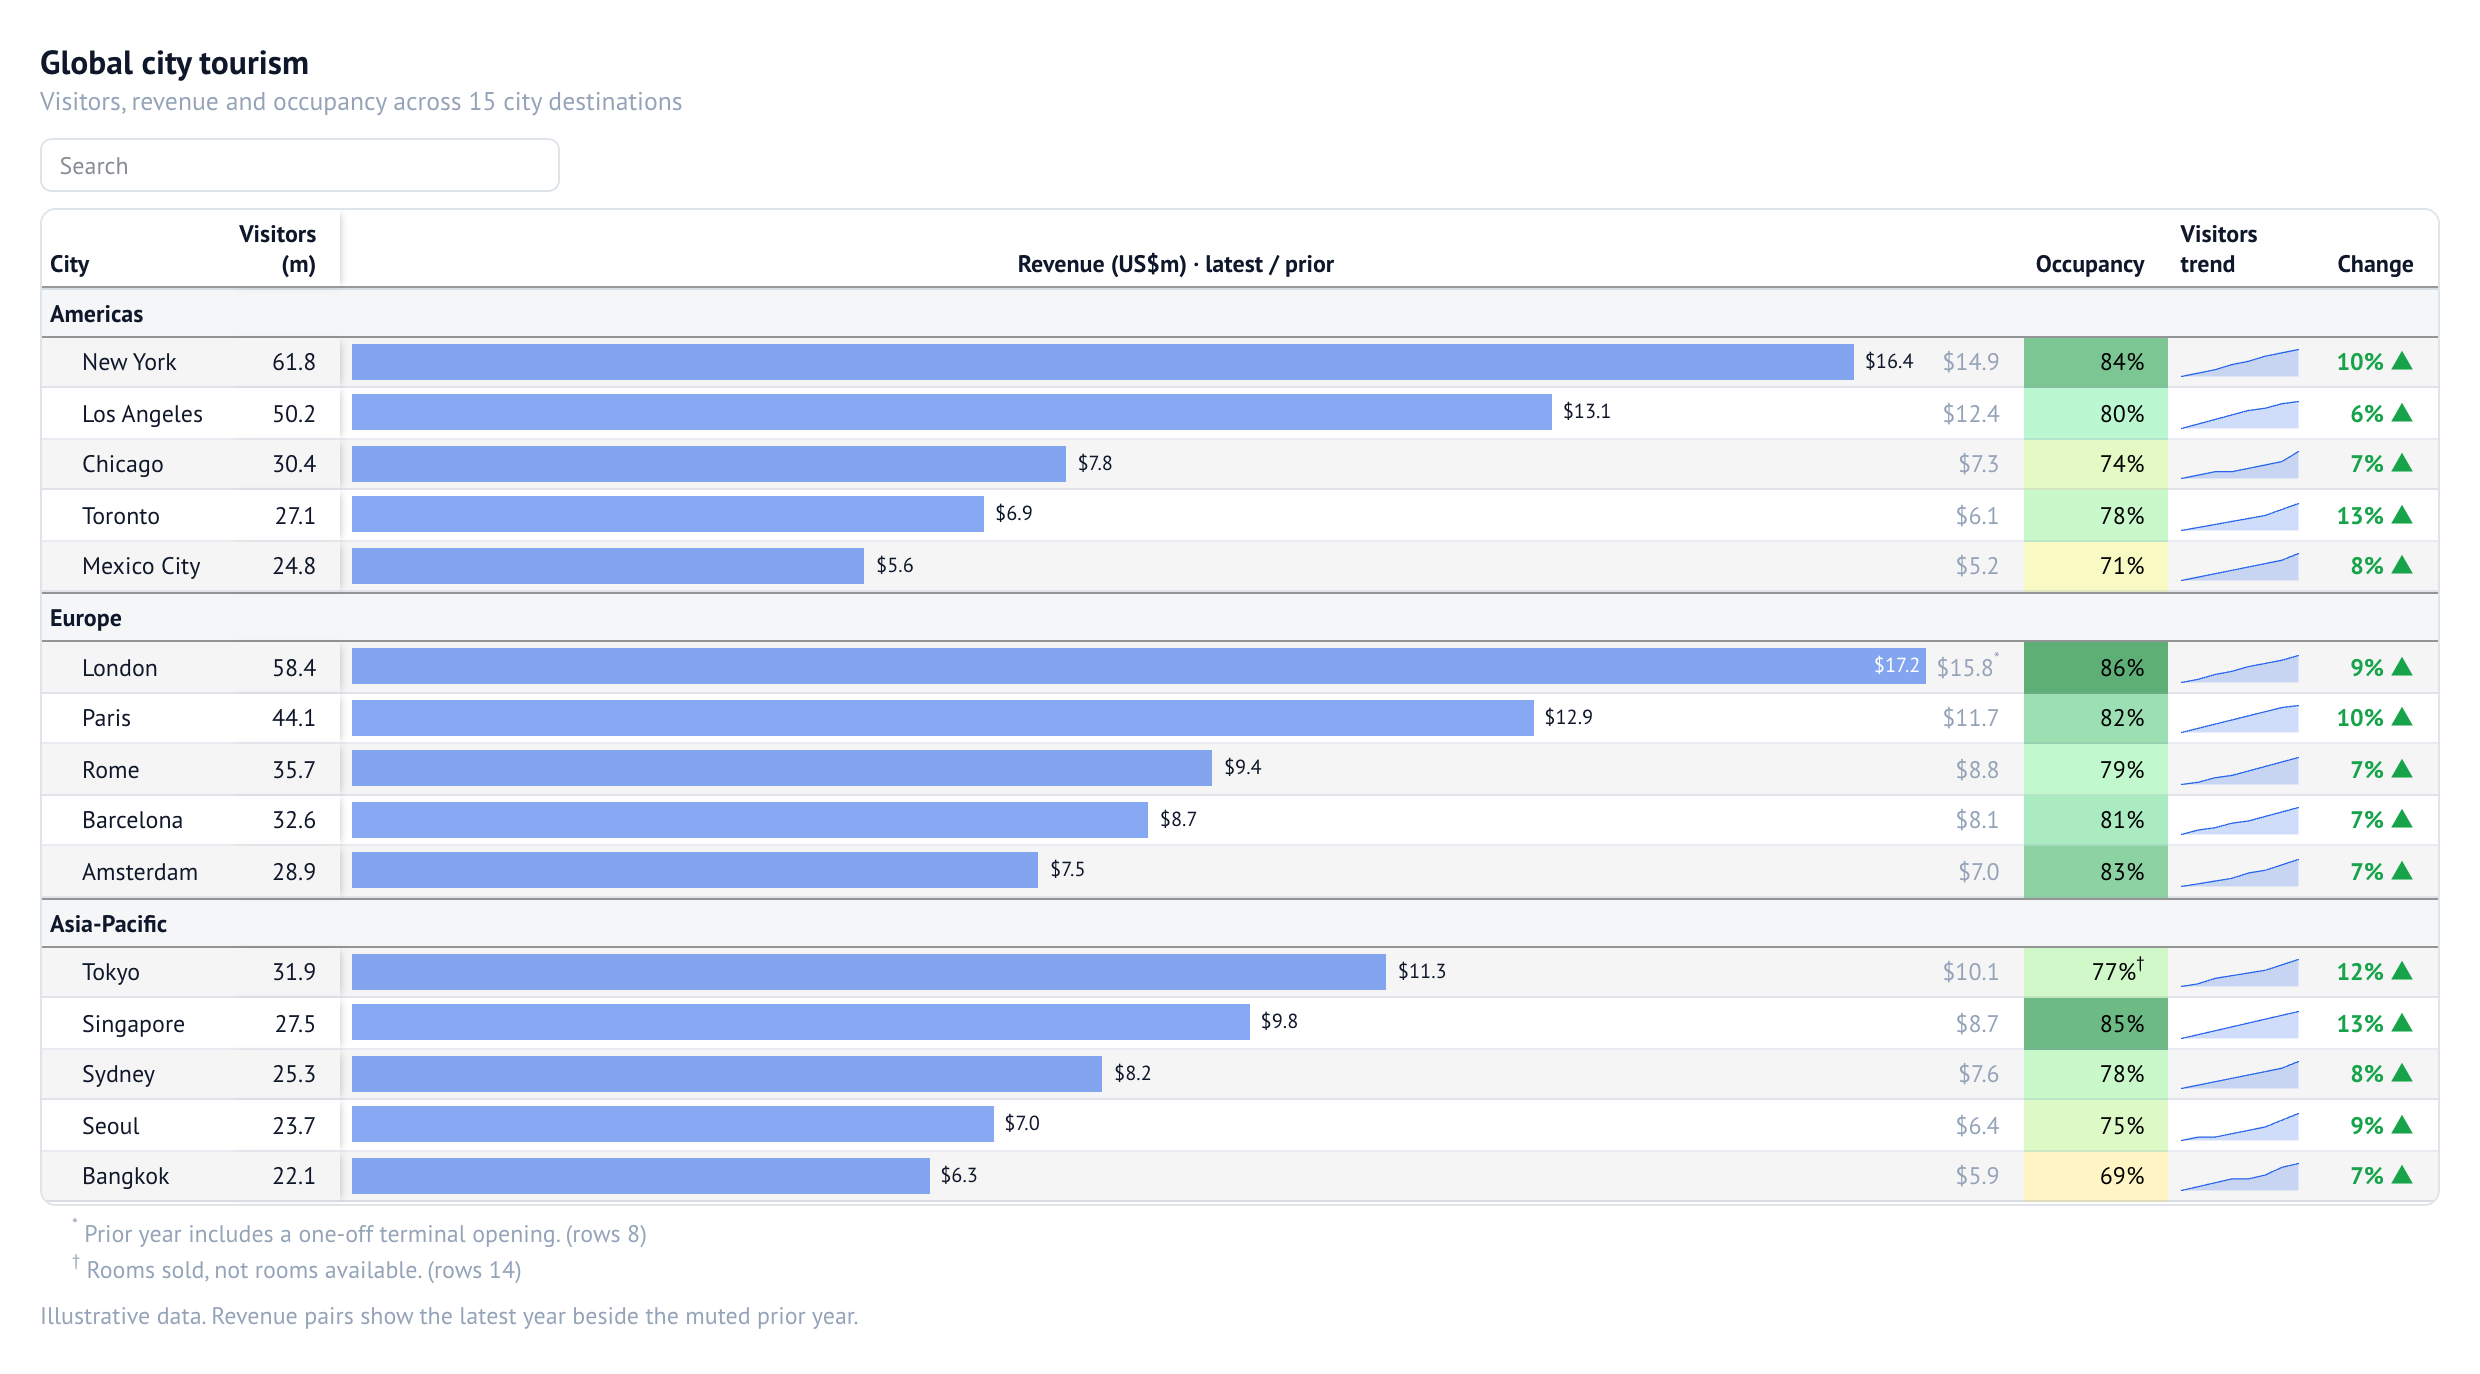This screenshot has width=2480, height=1374.
Task: Click Singapore's 85% occupancy cell
Action: 2096,1024
